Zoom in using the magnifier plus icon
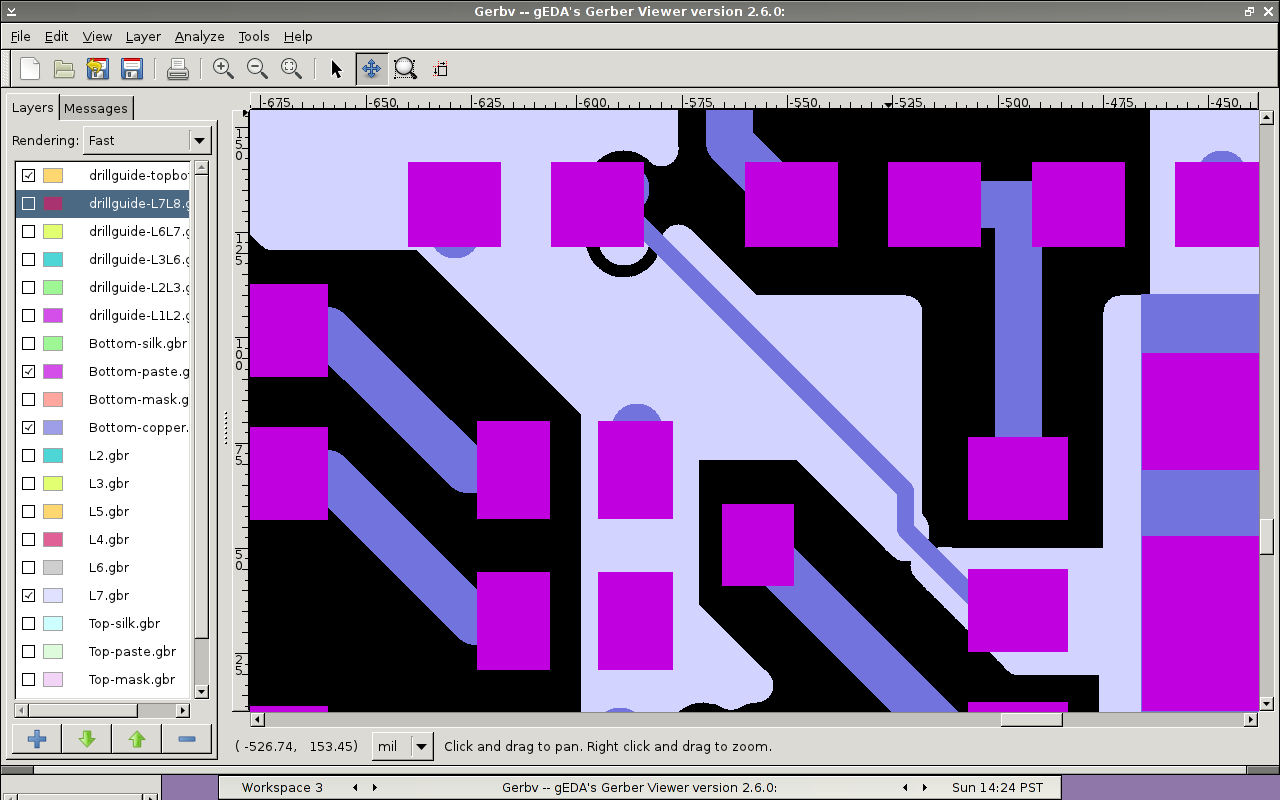The width and height of the screenshot is (1280, 800). coord(223,69)
